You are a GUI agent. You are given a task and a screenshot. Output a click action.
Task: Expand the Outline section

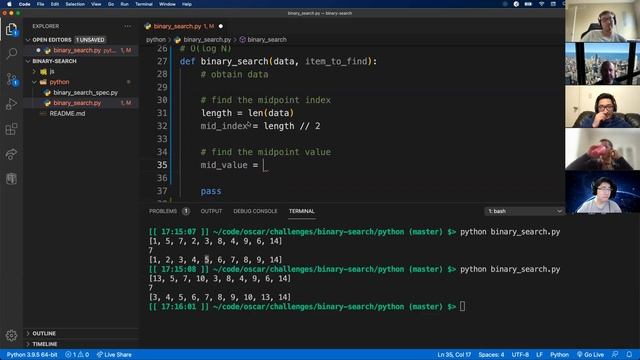[x=44, y=333]
